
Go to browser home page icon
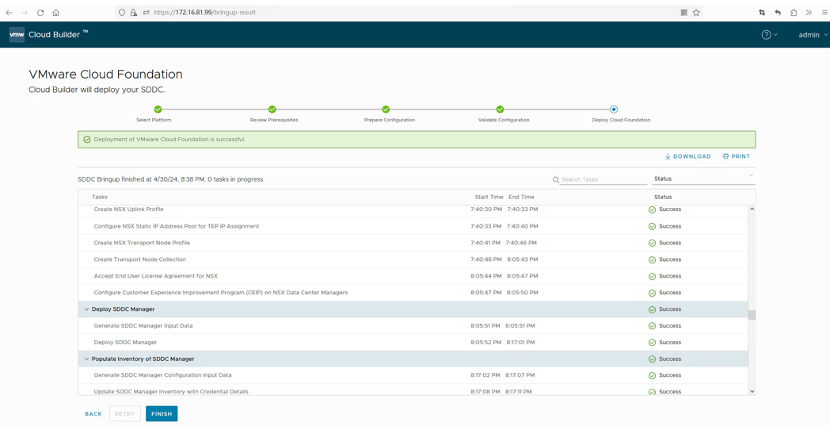(56, 12)
